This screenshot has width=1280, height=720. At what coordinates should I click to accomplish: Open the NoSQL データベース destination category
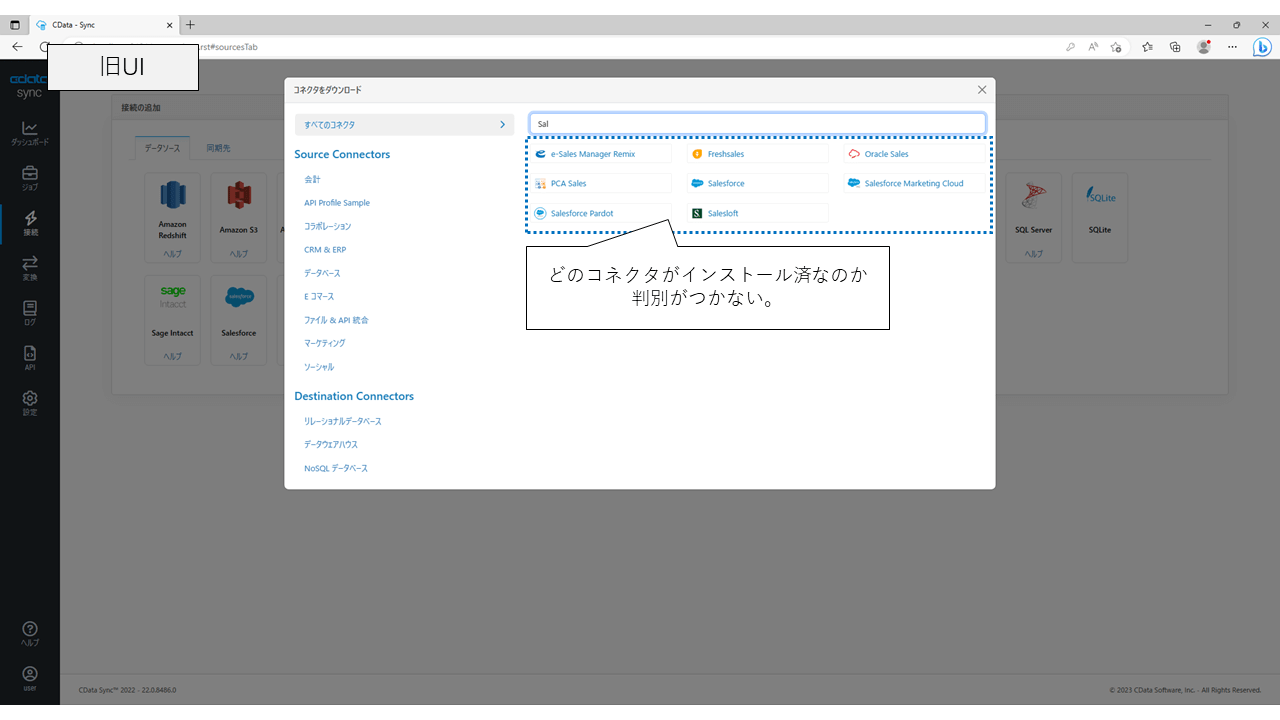pos(336,468)
